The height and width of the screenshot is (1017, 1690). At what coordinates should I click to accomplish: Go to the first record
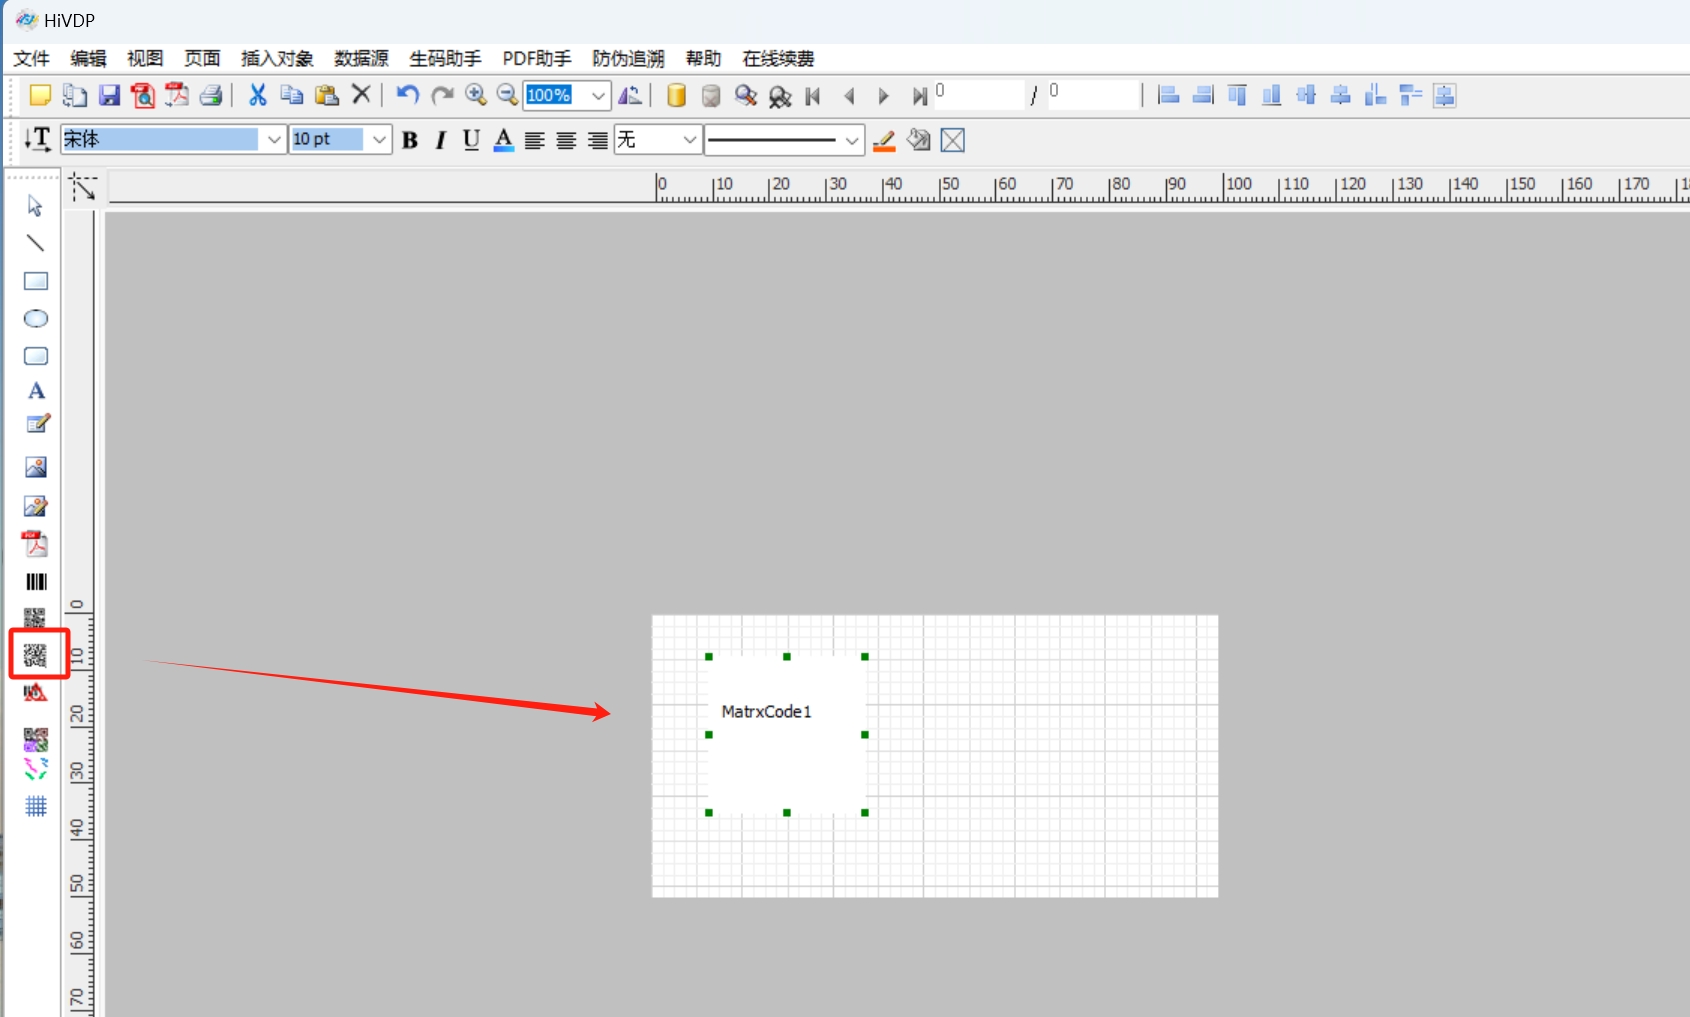click(x=813, y=96)
